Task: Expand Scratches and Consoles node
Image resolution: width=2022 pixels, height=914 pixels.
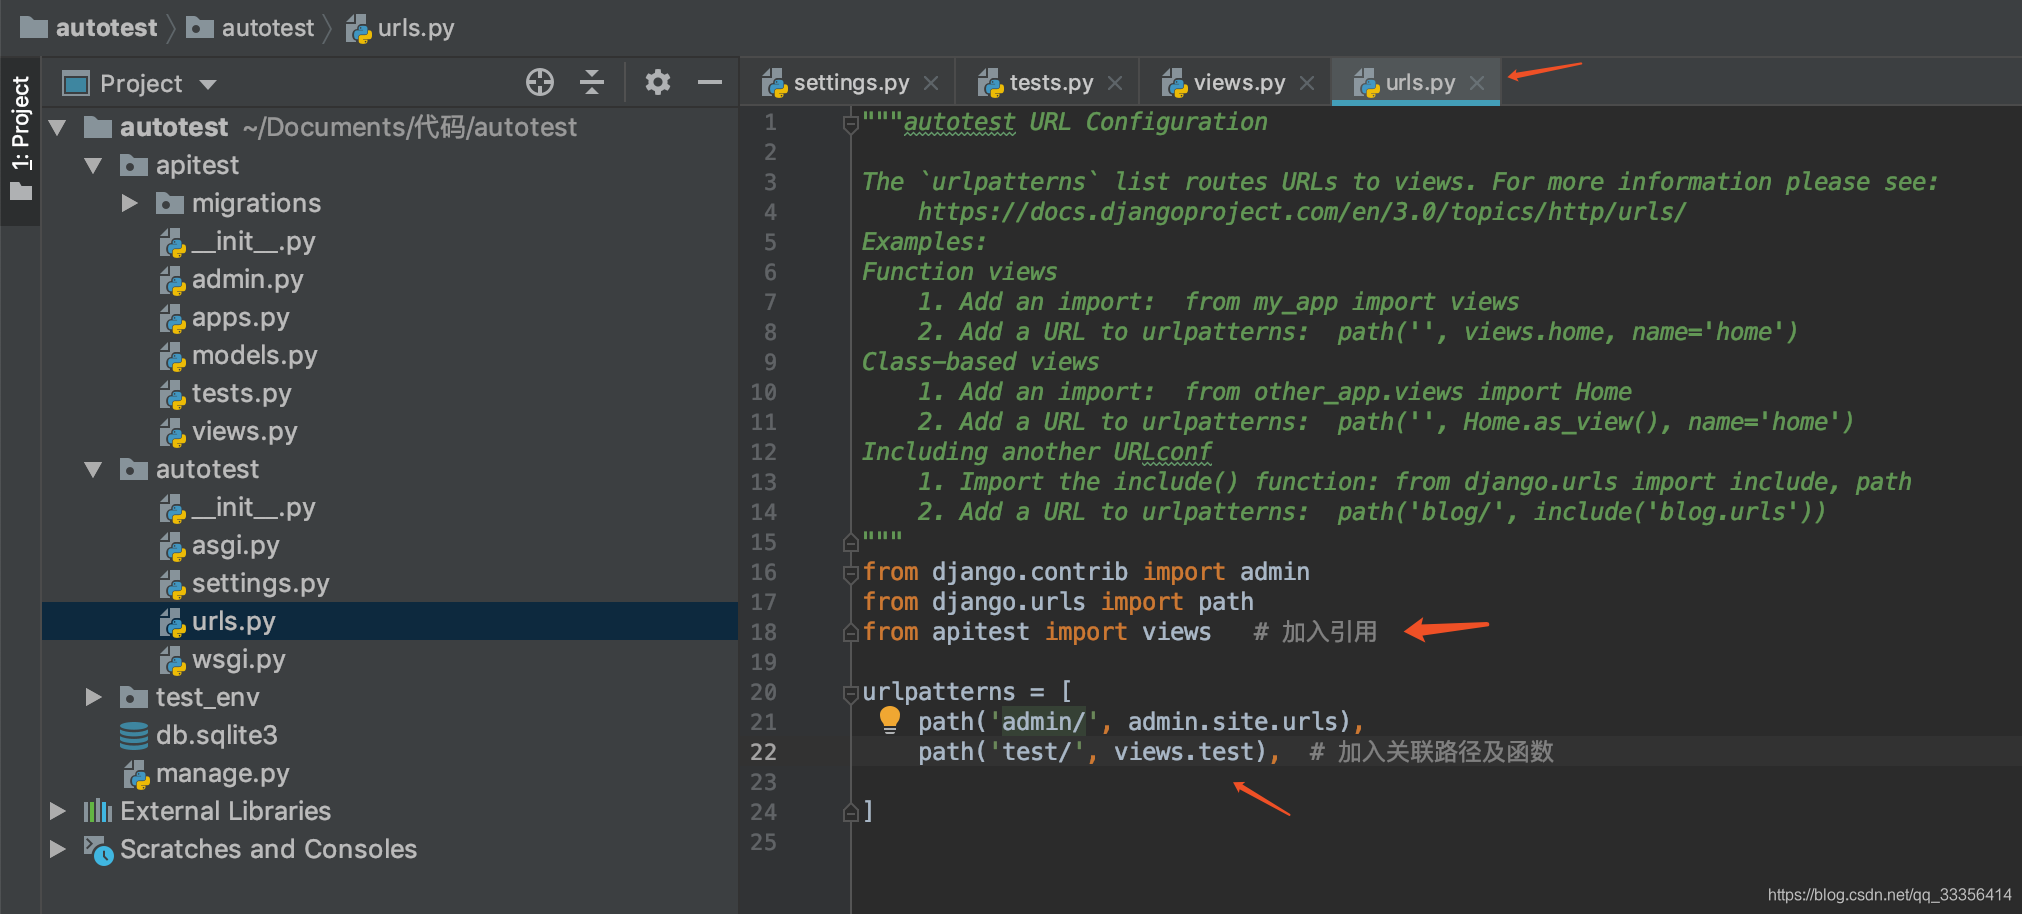Action: click(x=57, y=849)
